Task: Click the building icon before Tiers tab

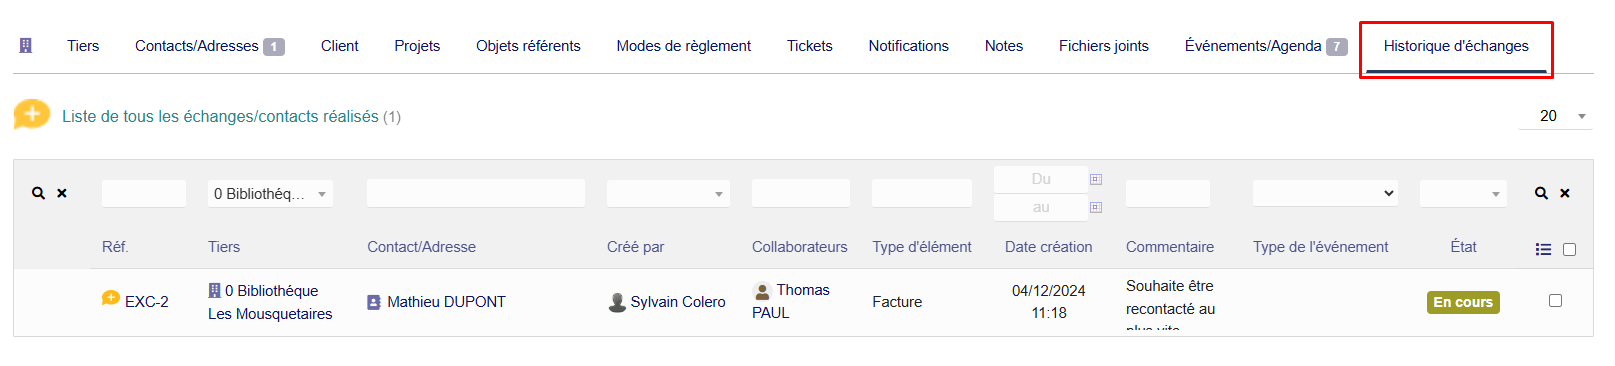Action: click(x=26, y=45)
